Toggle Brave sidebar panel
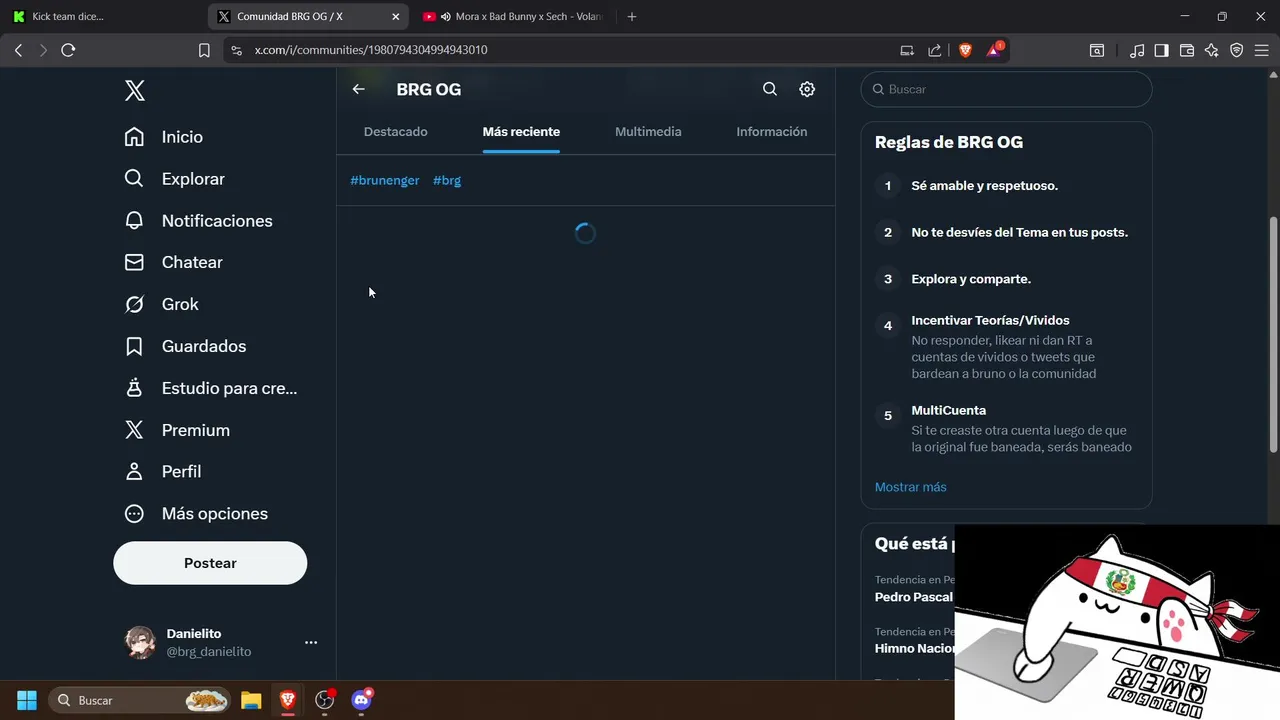 [x=1162, y=50]
